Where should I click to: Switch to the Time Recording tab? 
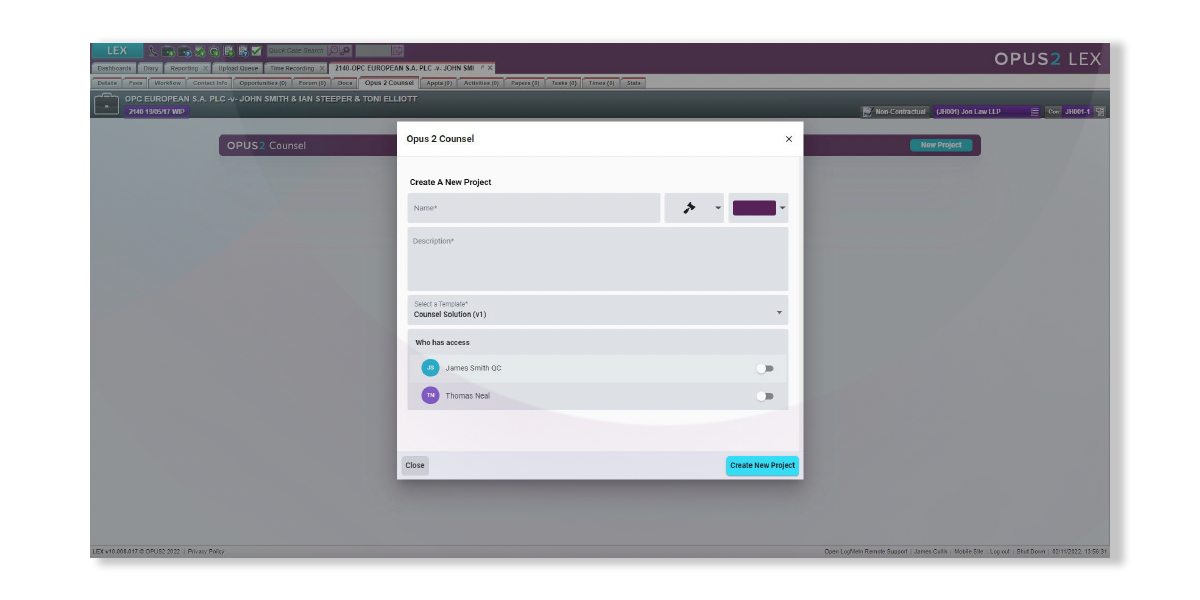293,68
